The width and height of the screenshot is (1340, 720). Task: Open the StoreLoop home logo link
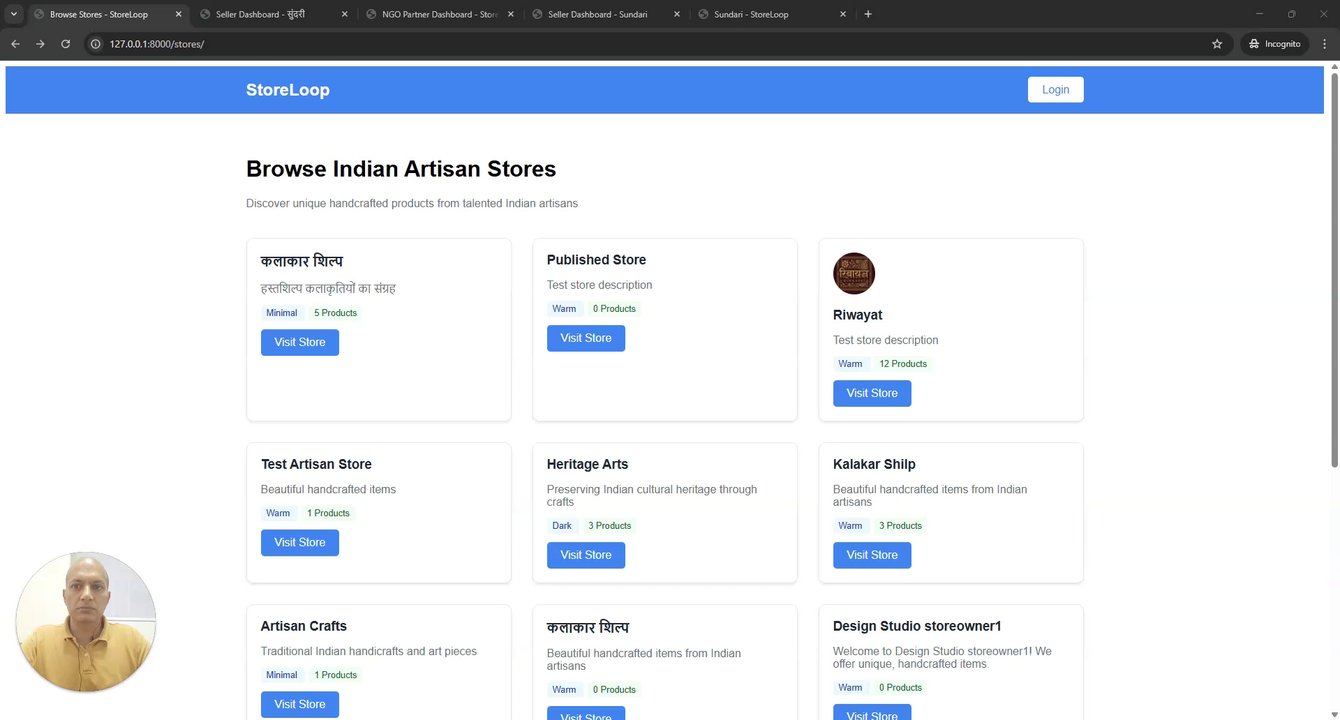[288, 90]
